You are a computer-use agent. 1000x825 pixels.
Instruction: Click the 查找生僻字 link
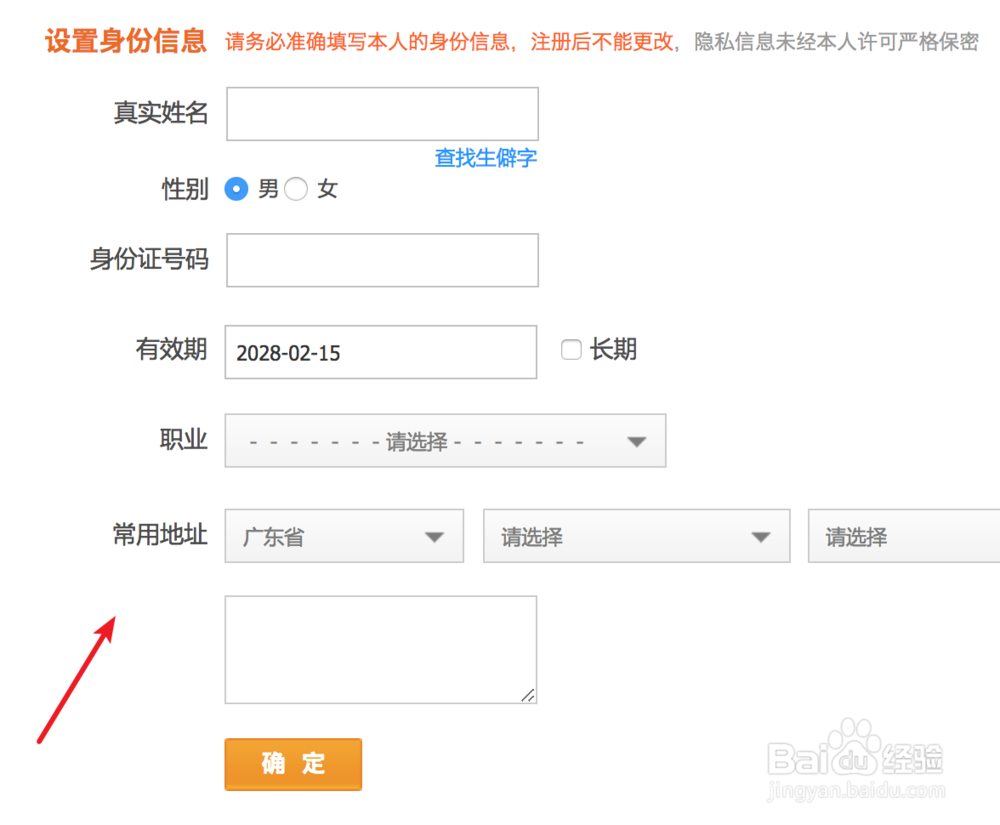486,158
